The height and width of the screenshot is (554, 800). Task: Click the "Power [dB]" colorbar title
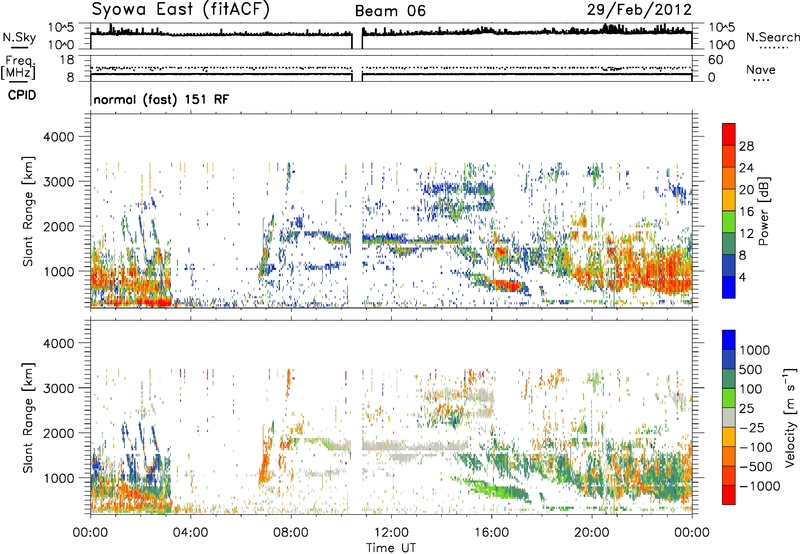763,211
